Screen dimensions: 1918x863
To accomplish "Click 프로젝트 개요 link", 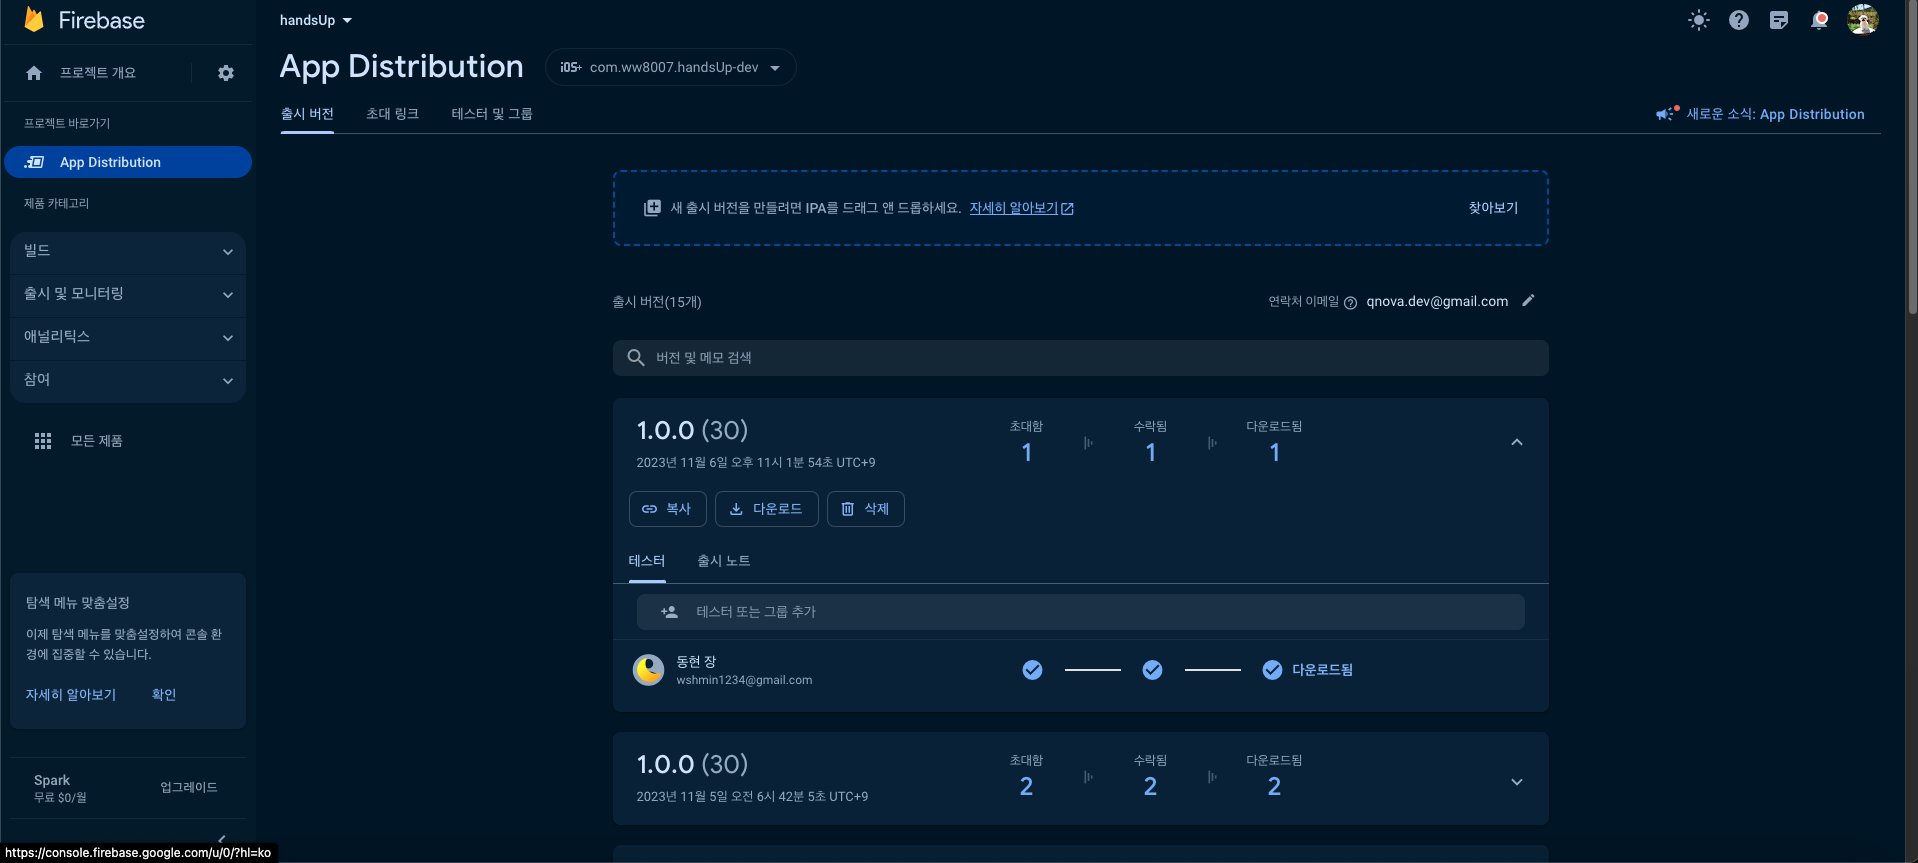I will [x=98, y=73].
